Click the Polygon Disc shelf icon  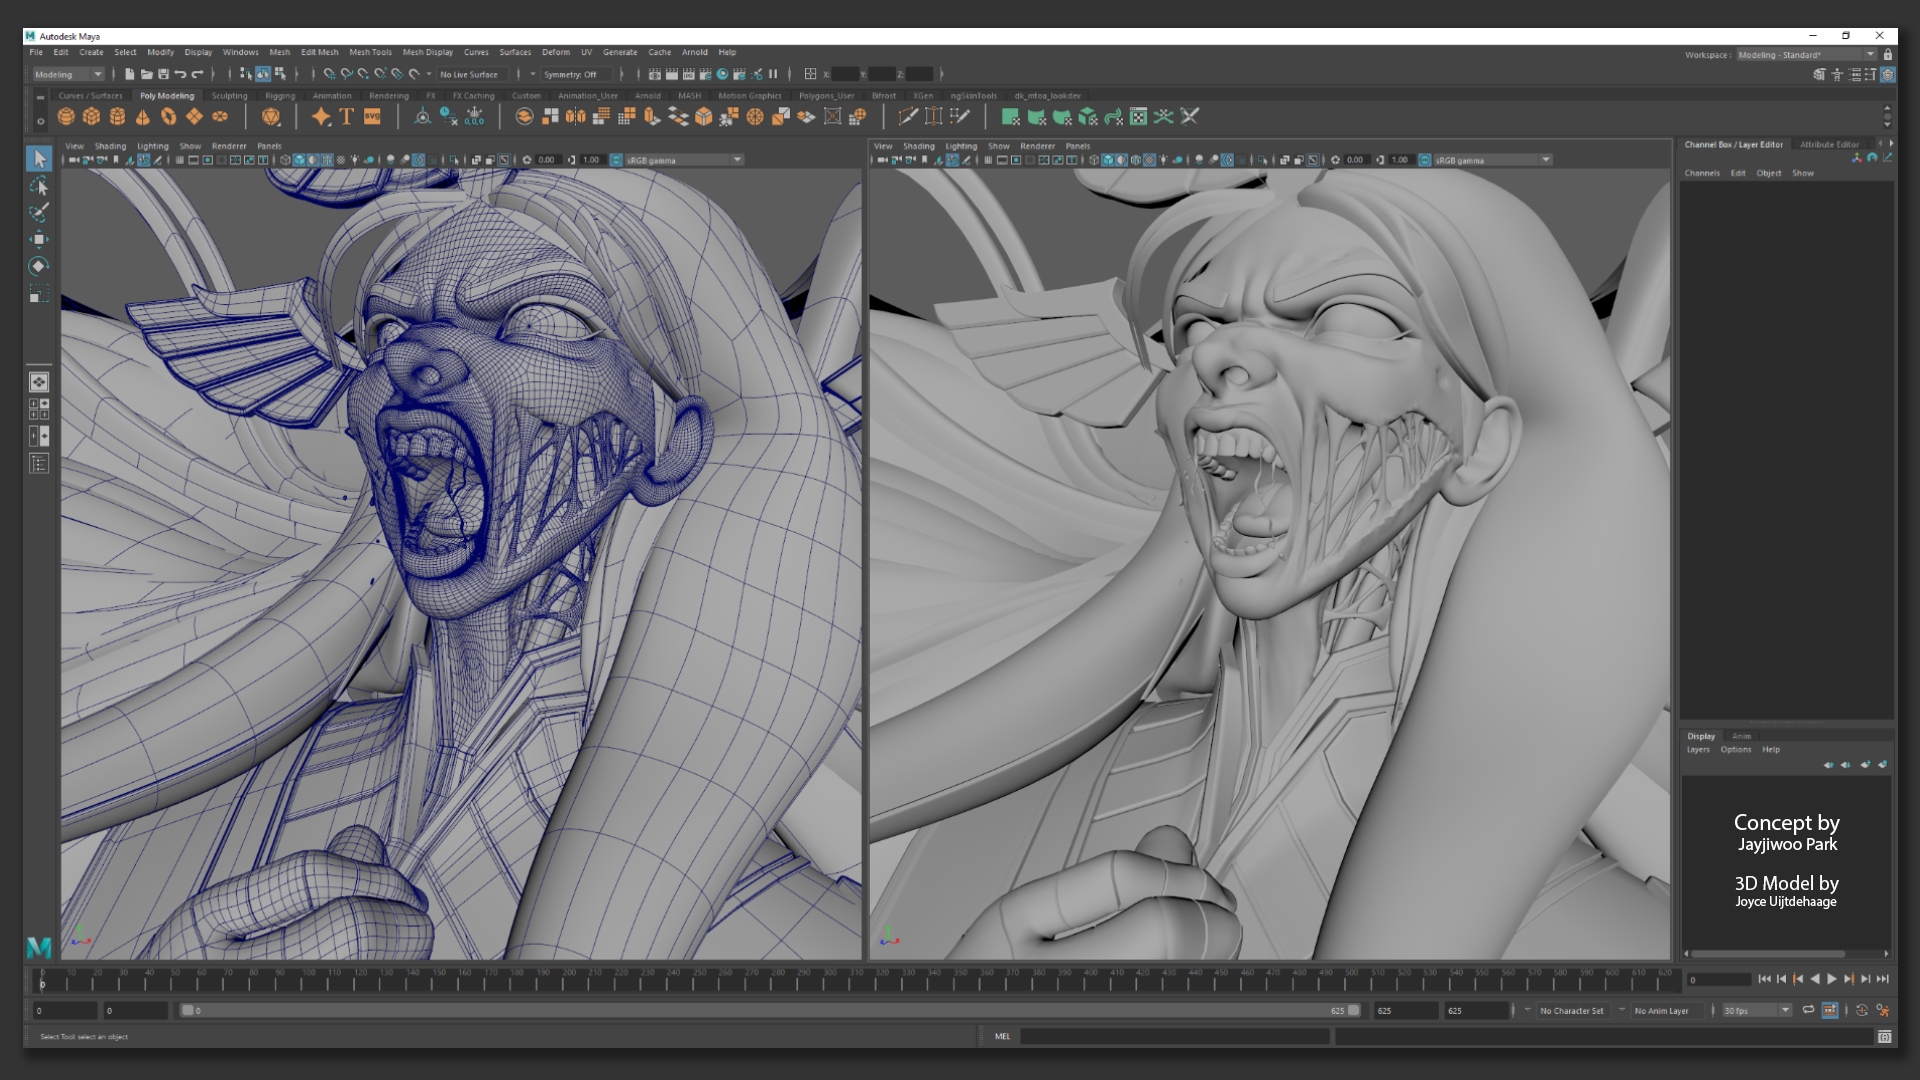coord(220,117)
